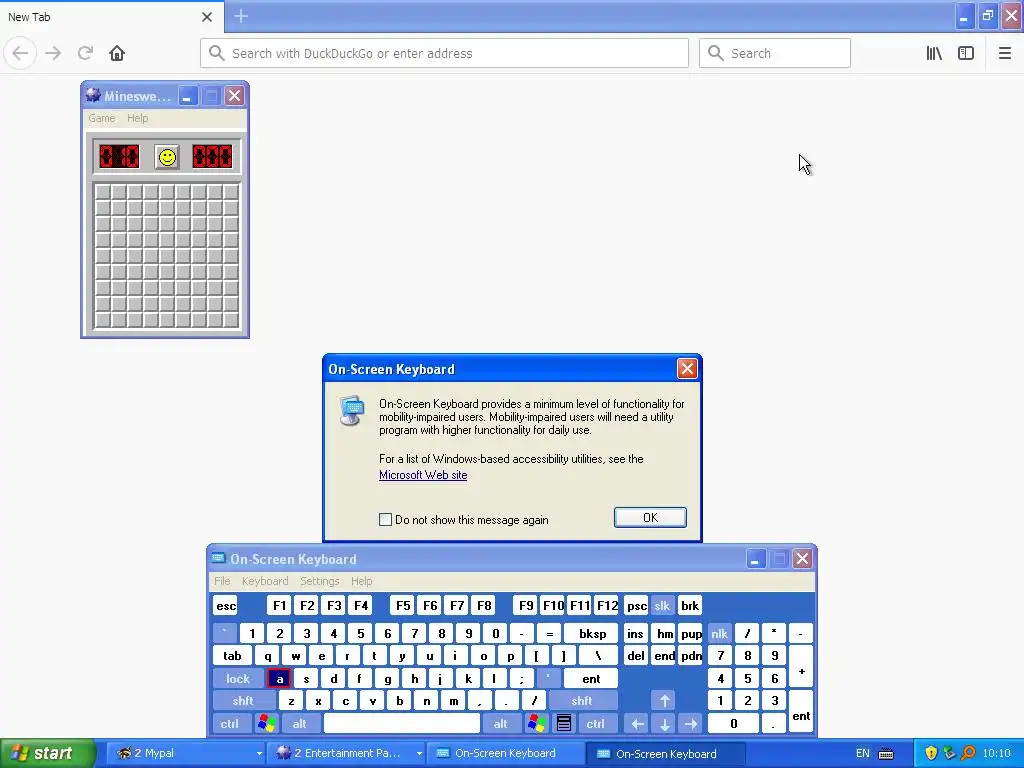Click the security shield tray icon

click(x=931, y=753)
